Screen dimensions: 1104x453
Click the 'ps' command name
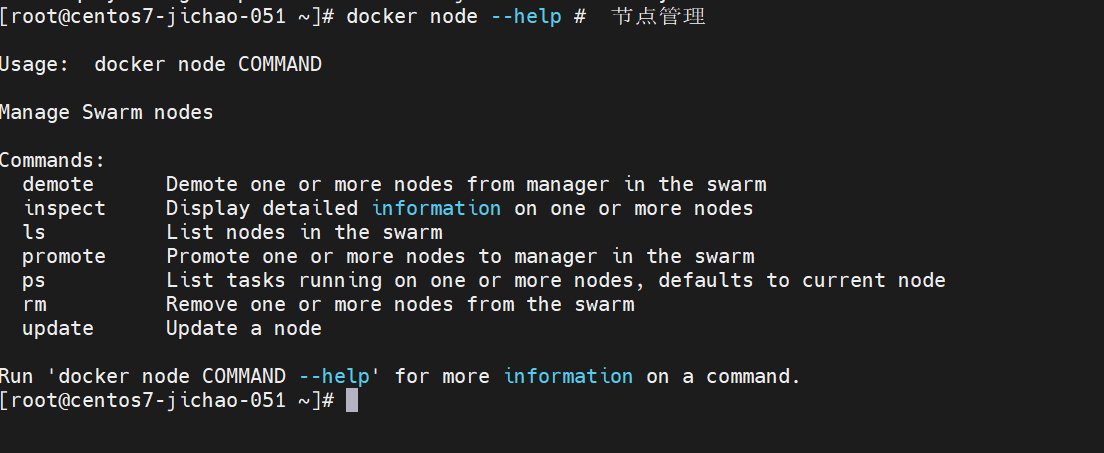34,281
